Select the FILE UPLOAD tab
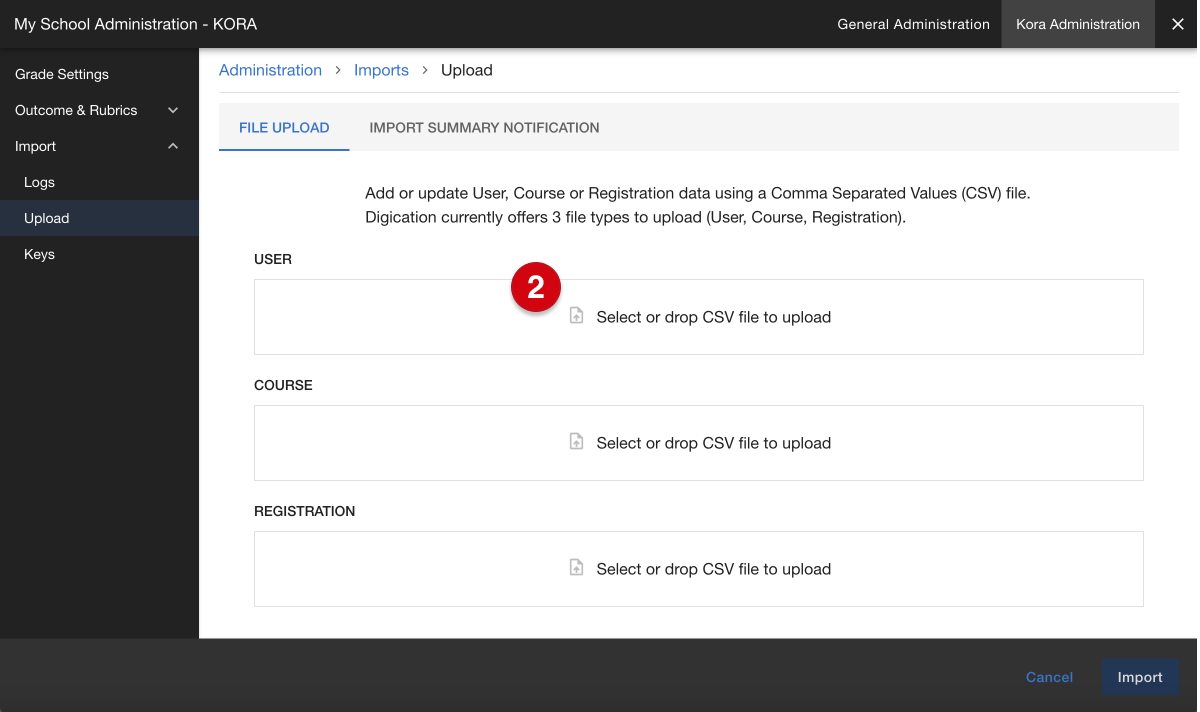The height and width of the screenshot is (712, 1200). (284, 127)
